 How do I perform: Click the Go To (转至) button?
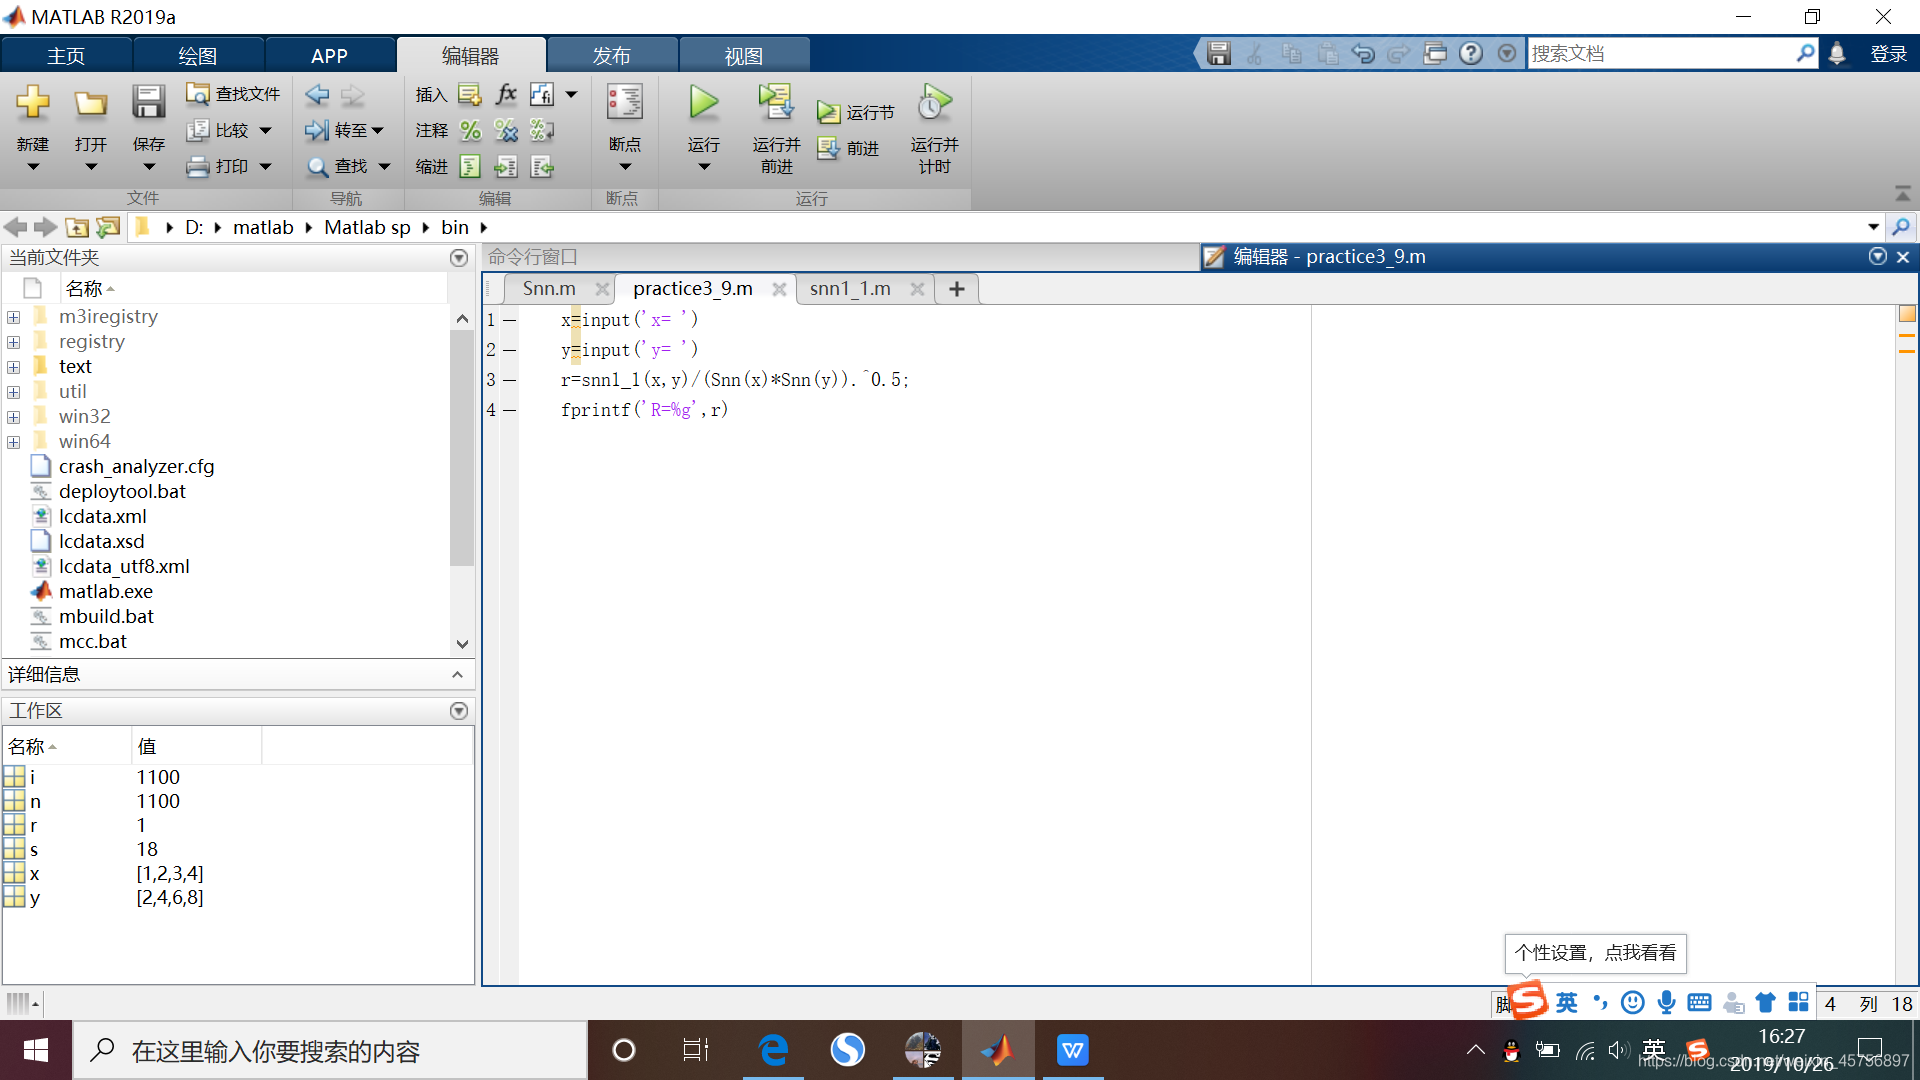[x=344, y=130]
